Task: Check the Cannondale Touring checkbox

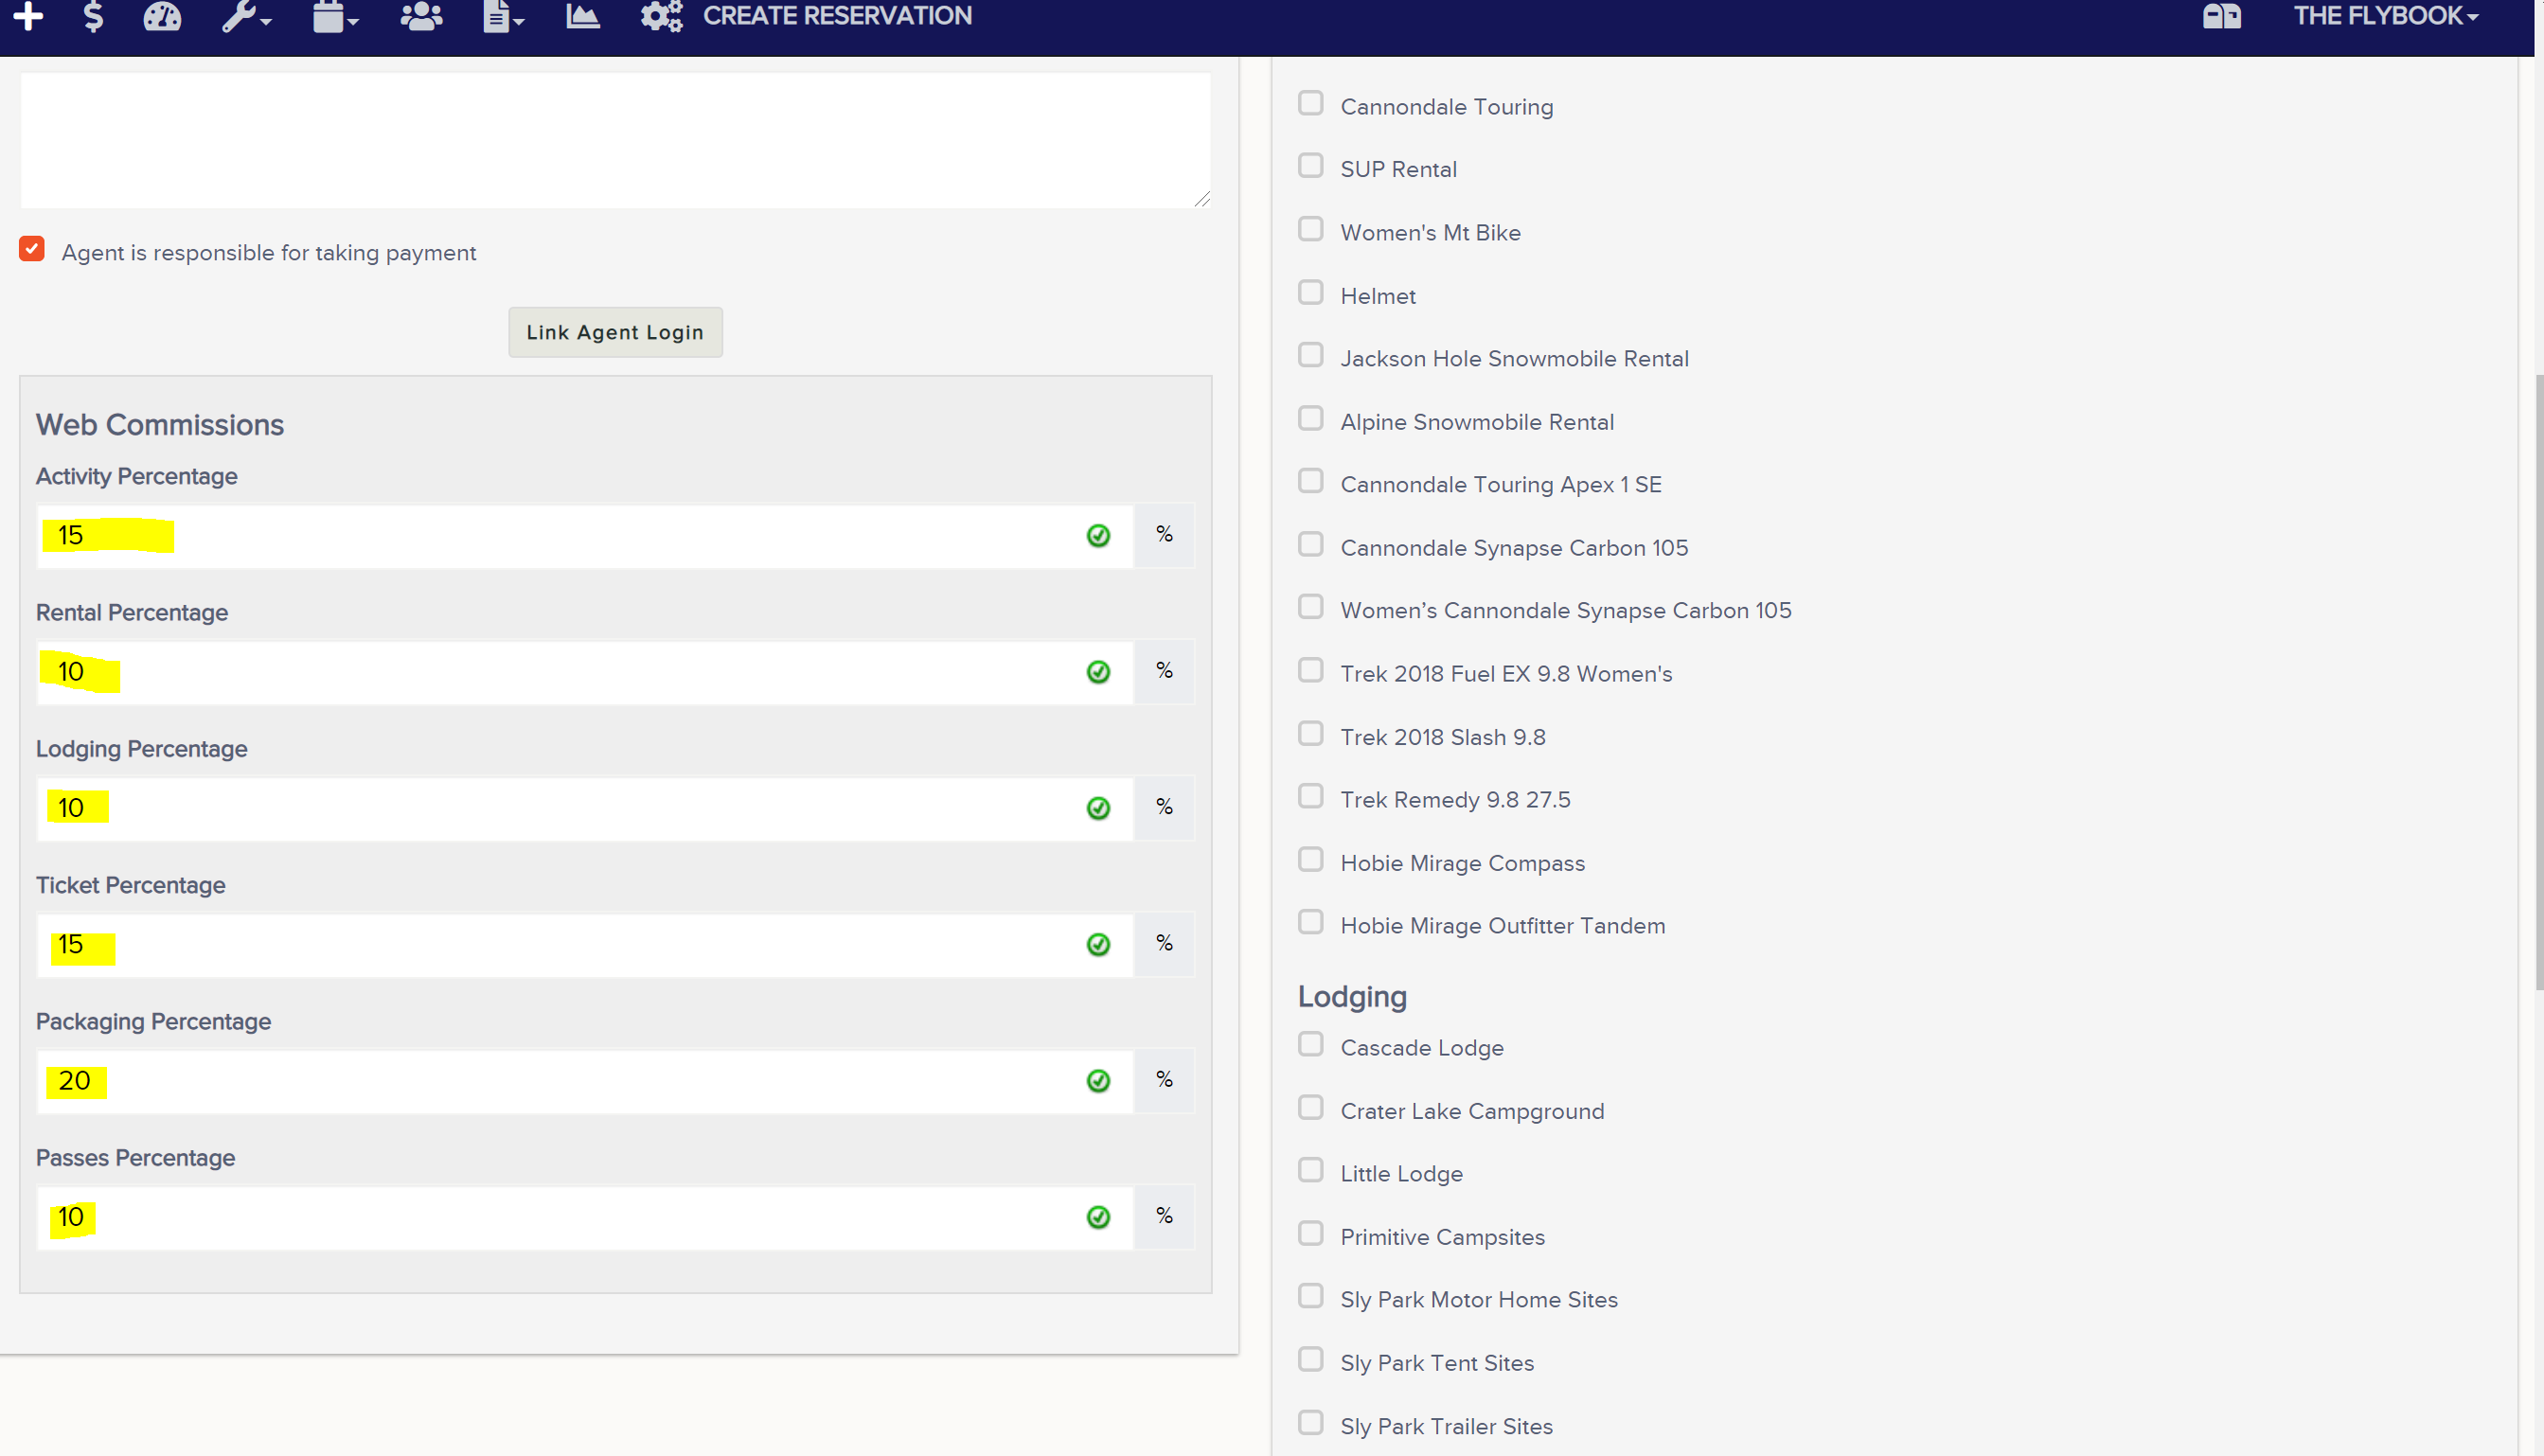Action: (1310, 103)
